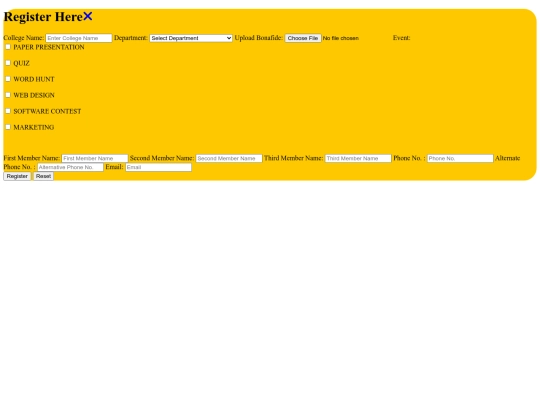The height and width of the screenshot is (405, 540).
Task: Toggle the SOFTWARE CONTEST checkbox
Action: click(8, 111)
